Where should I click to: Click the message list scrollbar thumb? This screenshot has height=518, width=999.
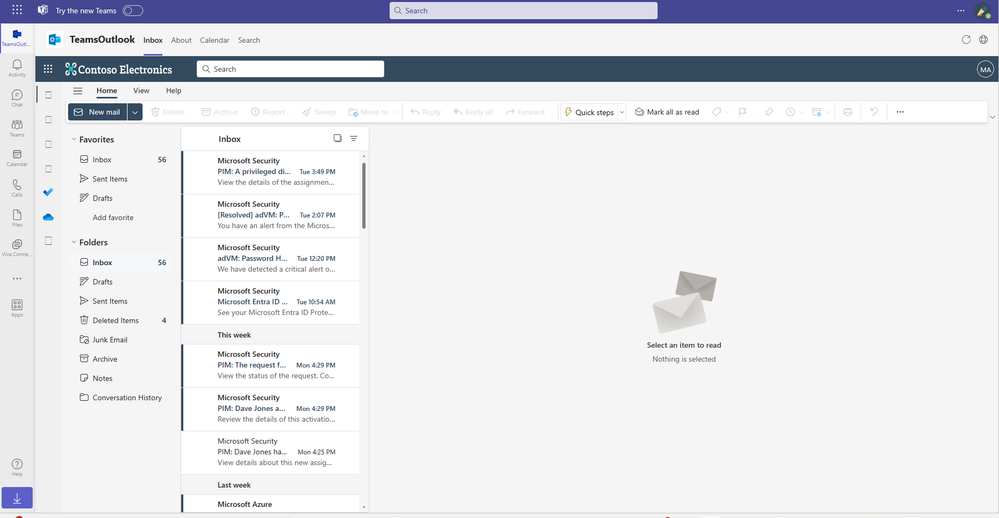click(x=364, y=195)
